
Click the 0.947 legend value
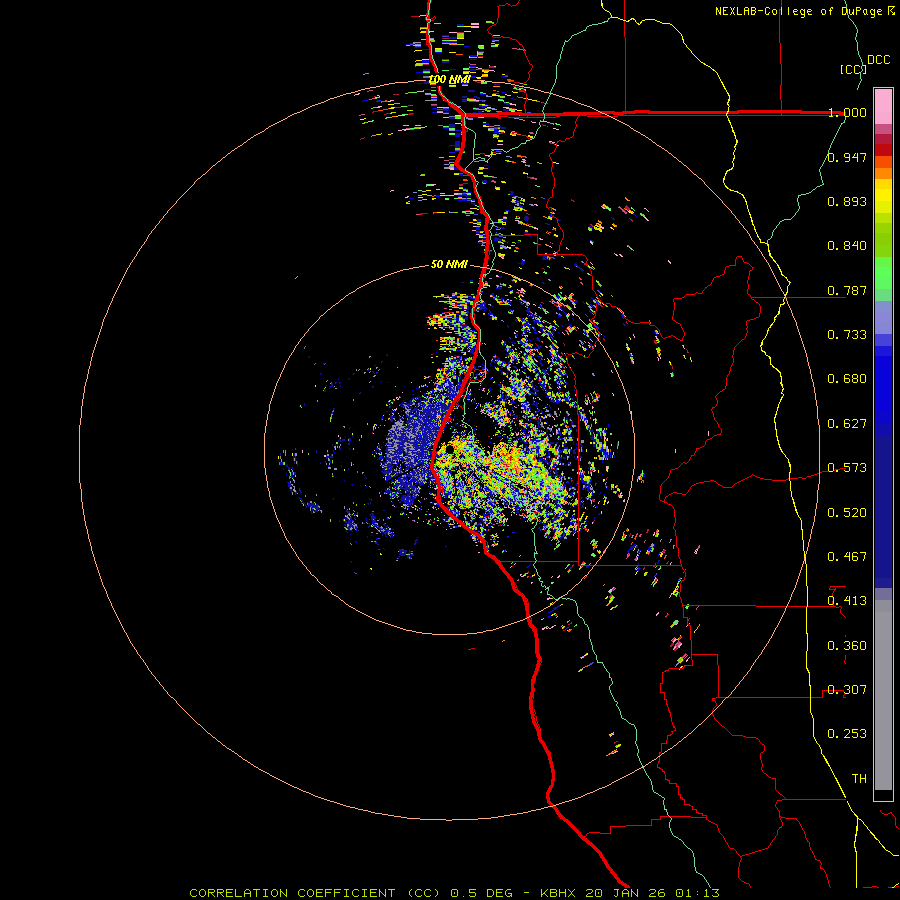pos(847,157)
